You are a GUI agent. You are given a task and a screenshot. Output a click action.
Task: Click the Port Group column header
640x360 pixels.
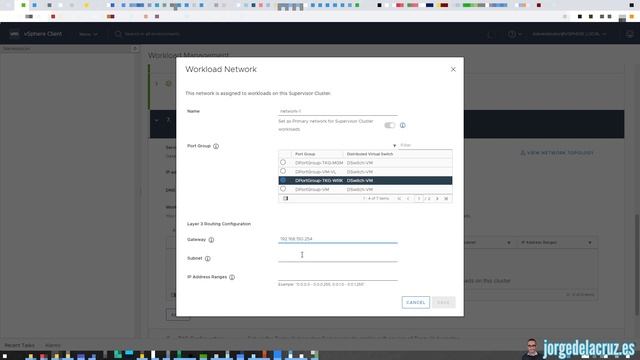[x=305, y=154]
